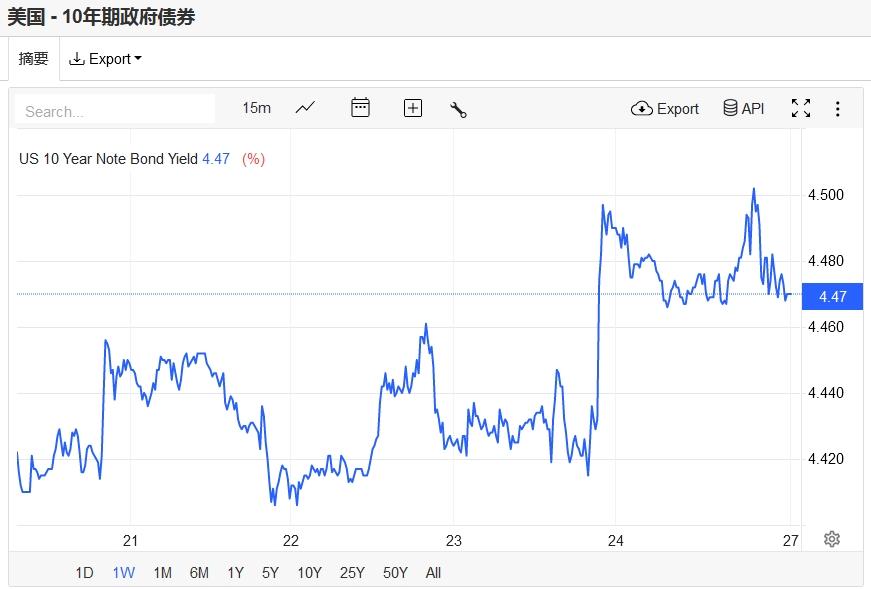Select the 1D time range
Viewport: 871px width, 589px height.
(85, 573)
